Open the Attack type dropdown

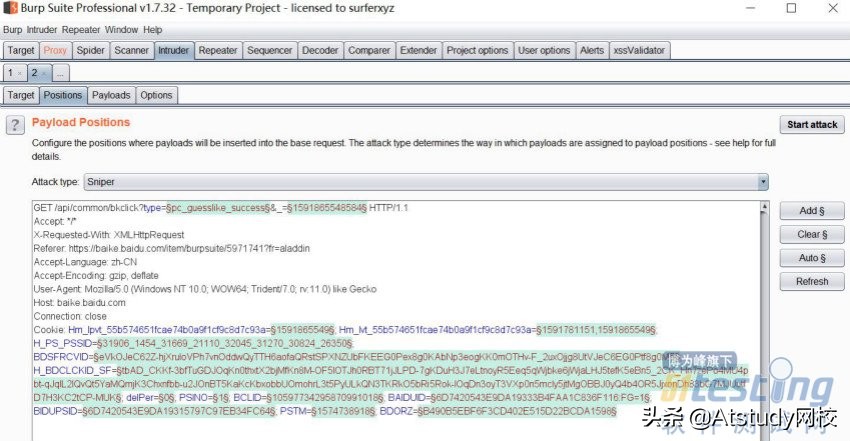(426, 182)
